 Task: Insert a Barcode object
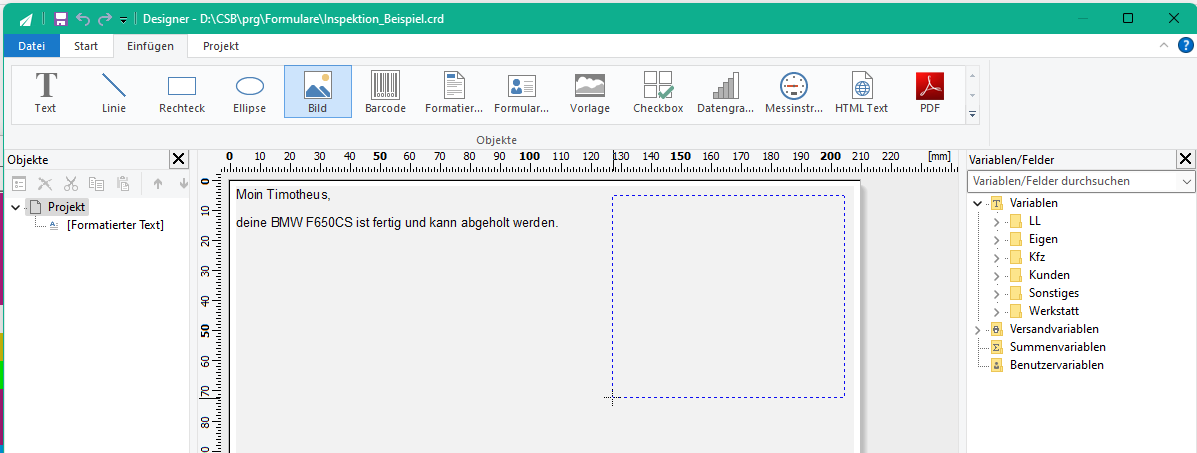click(386, 92)
